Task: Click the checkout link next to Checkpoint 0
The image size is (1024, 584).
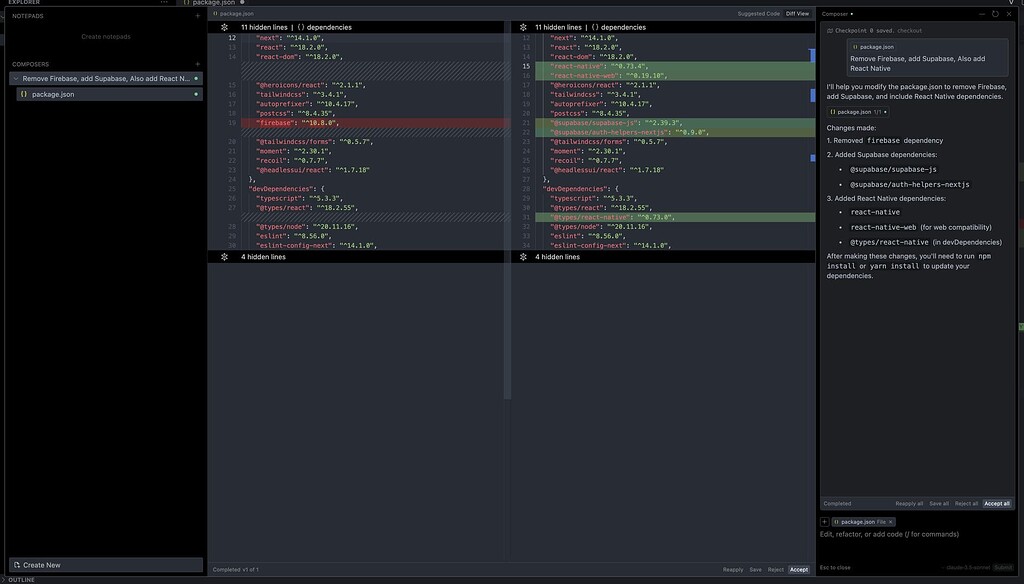Action: coord(908,30)
